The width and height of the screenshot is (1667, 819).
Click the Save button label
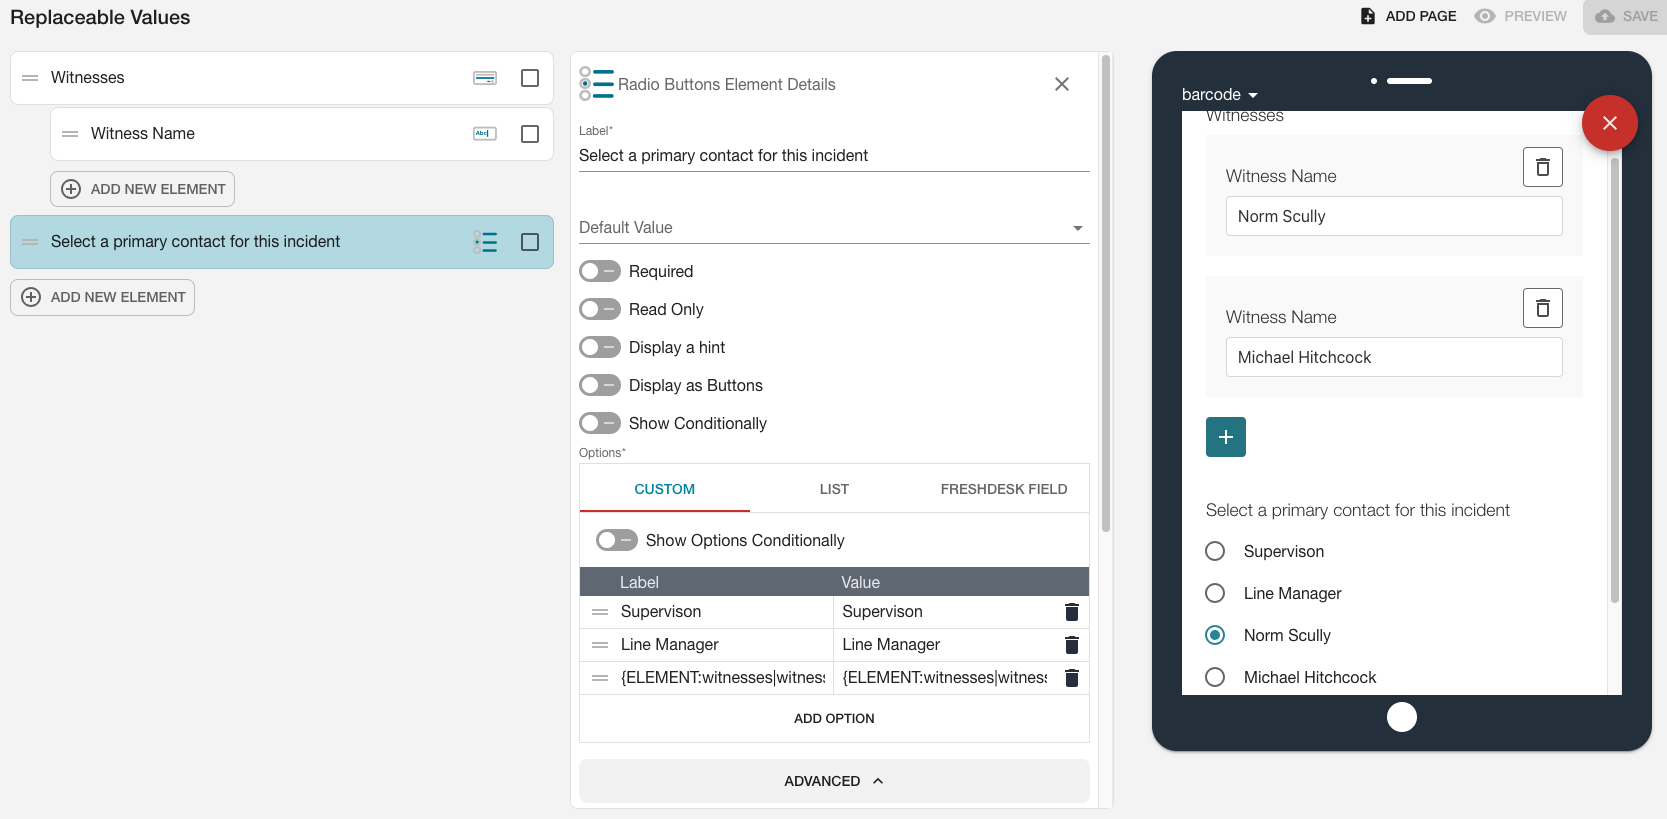pos(1640,16)
